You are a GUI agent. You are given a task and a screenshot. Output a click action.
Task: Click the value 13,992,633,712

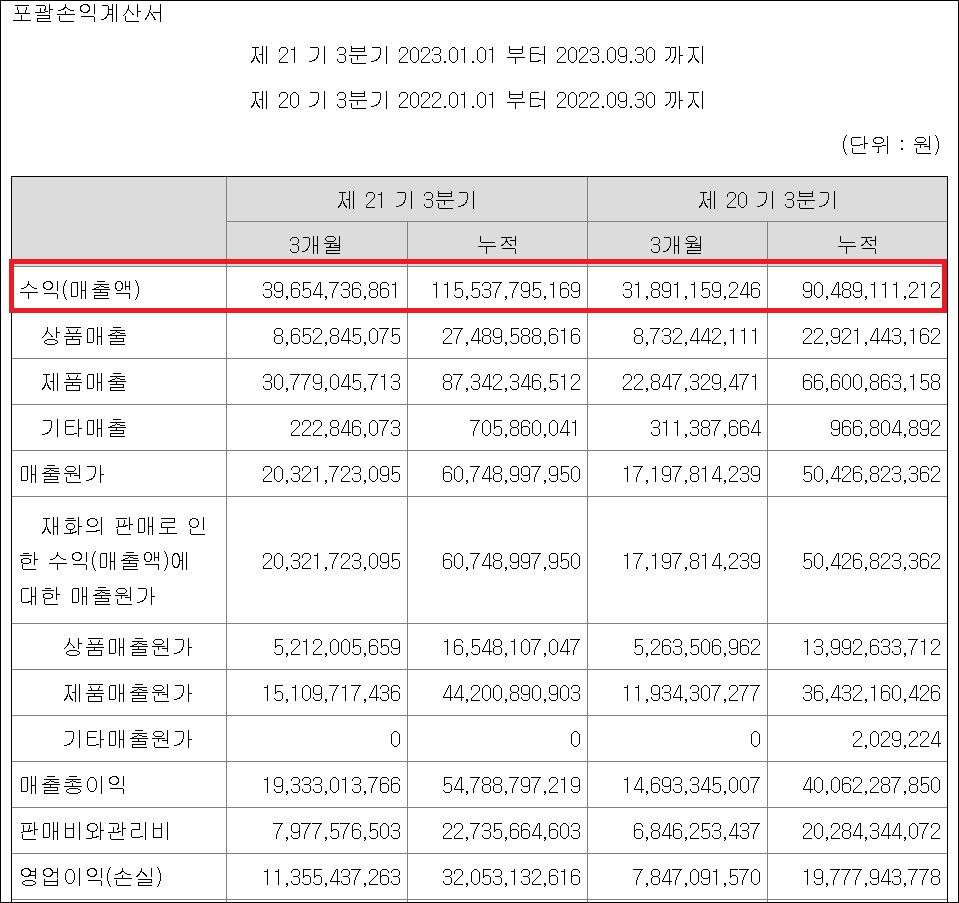pyautogui.click(x=871, y=647)
